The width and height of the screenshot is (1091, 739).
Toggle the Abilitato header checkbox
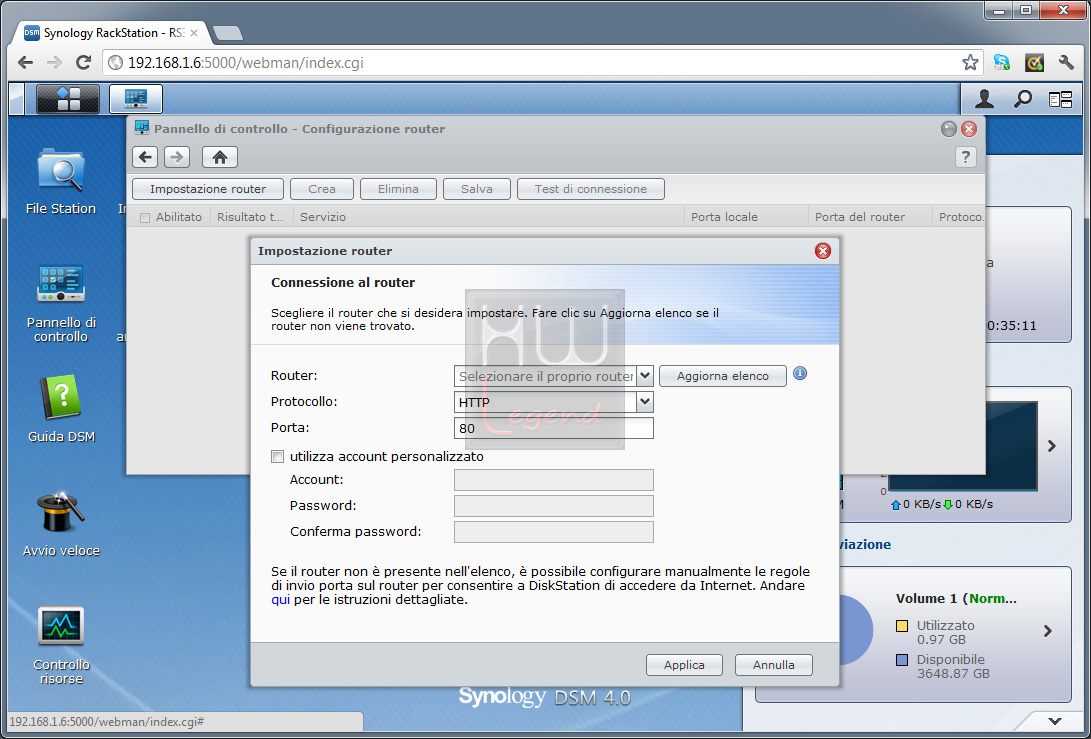[x=145, y=218]
